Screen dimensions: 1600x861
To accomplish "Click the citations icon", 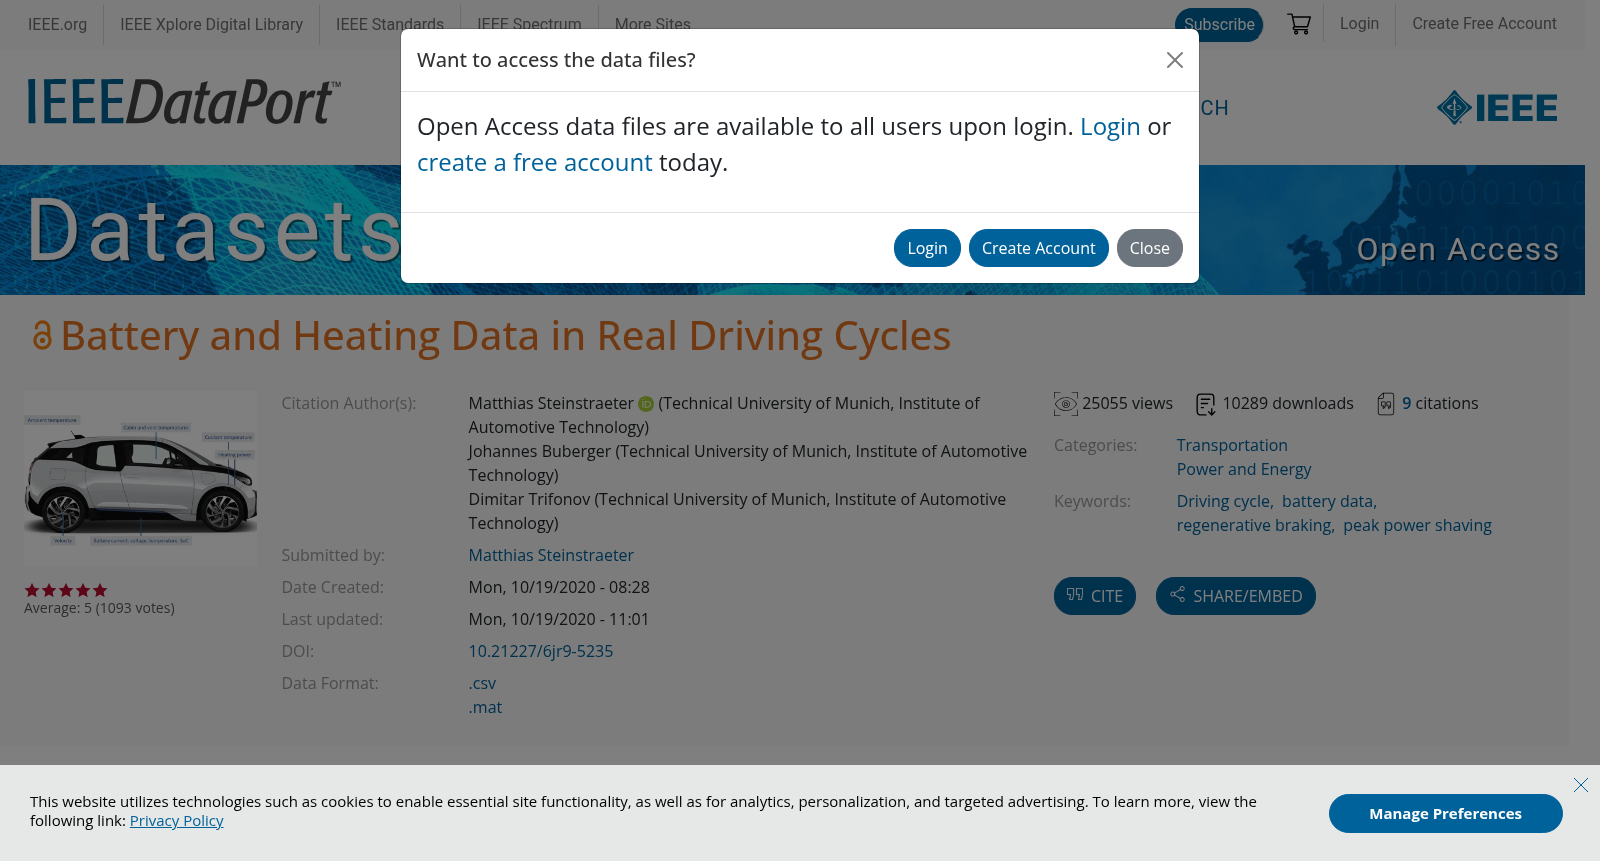I will click(1386, 404).
